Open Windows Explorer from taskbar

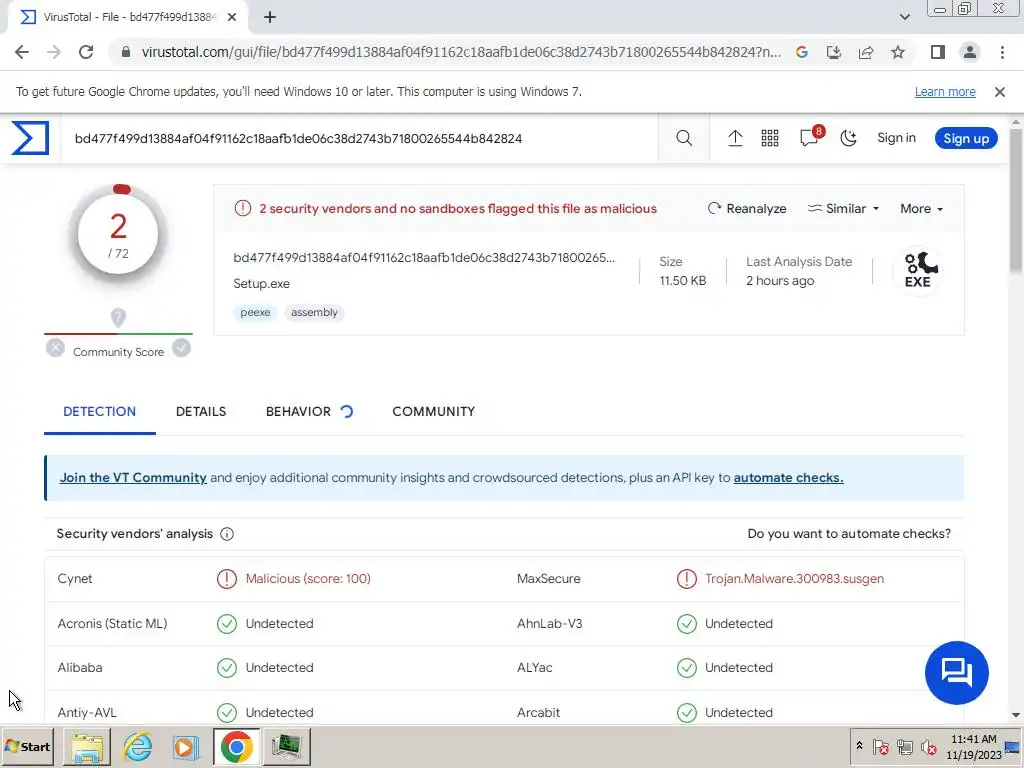87,746
